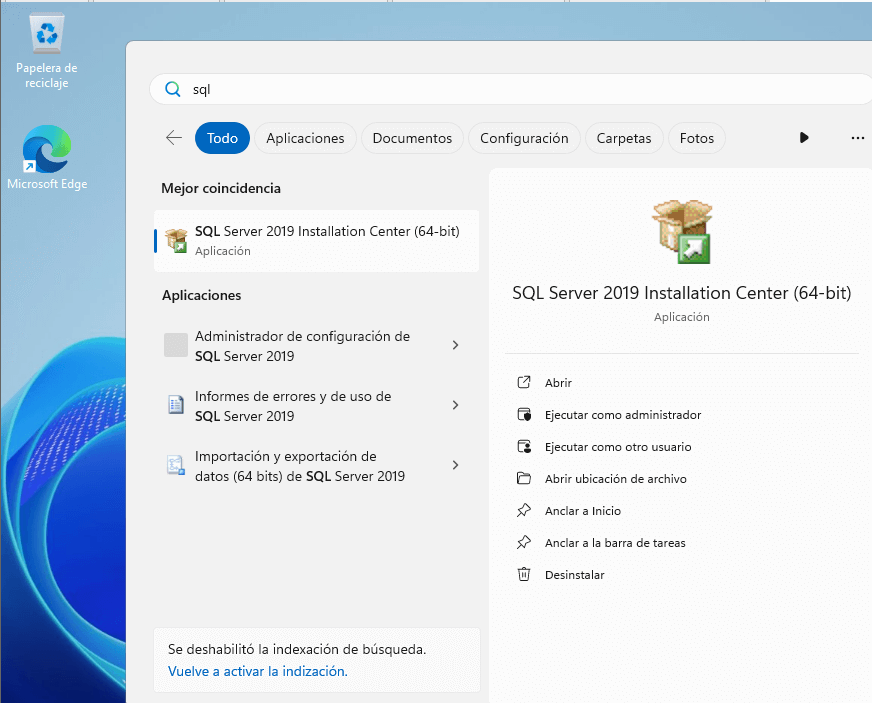872x703 pixels.
Task: Click the trash icon next to Desinstalar
Action: 524,574
